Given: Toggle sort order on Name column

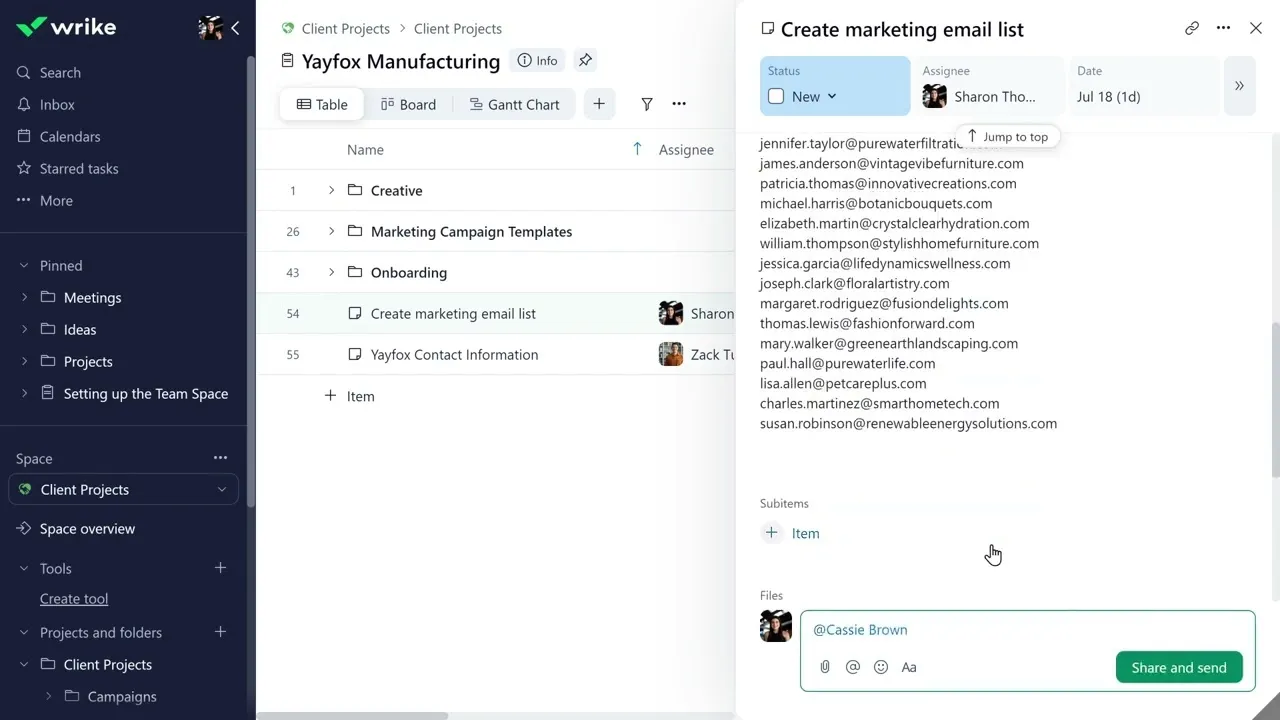Looking at the screenshot, I should coord(637,150).
